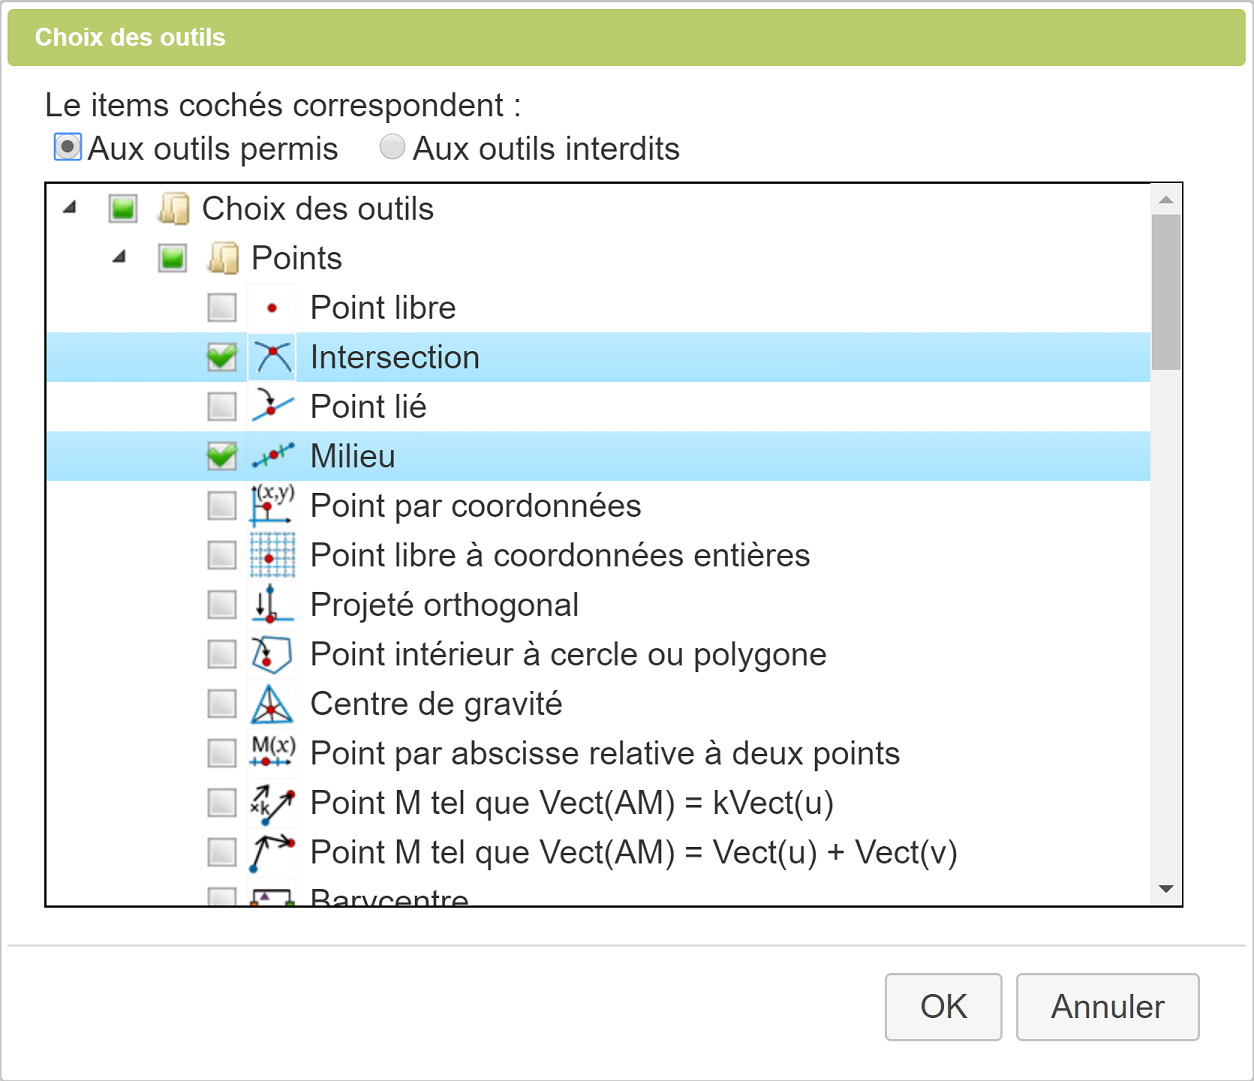Confirm the selection with OK
Screen dimensions: 1254x1081
943,1007
